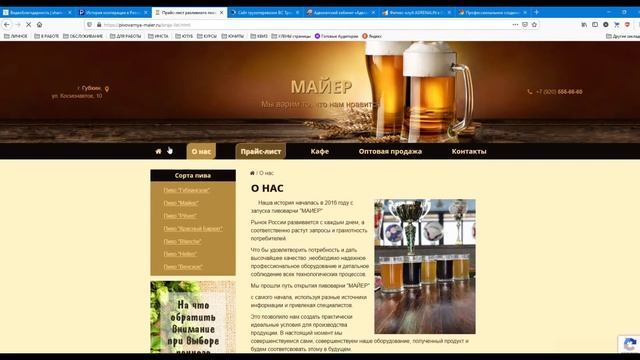Open the 'КУРСЫ' bookmarks folder
This screenshot has height=360, width=640.
tap(207, 36)
